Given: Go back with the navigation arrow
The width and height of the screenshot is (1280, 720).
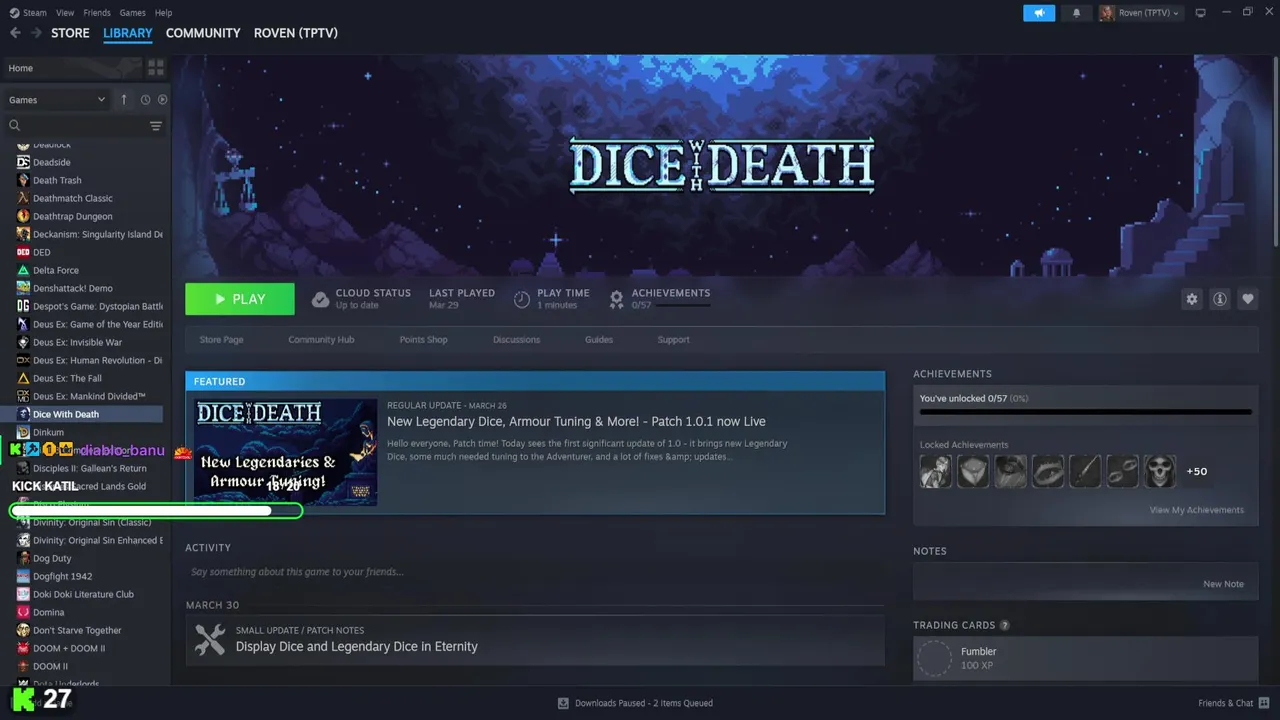Looking at the screenshot, I should [x=15, y=33].
